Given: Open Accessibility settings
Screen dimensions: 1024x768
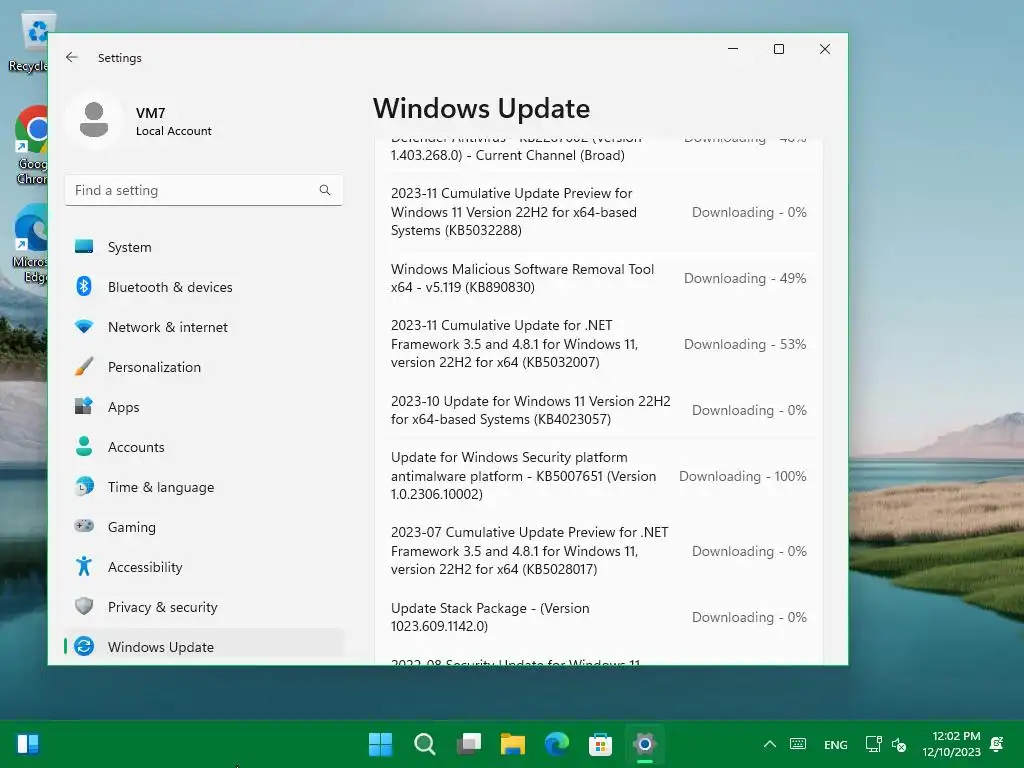Looking at the screenshot, I should click(203, 567).
